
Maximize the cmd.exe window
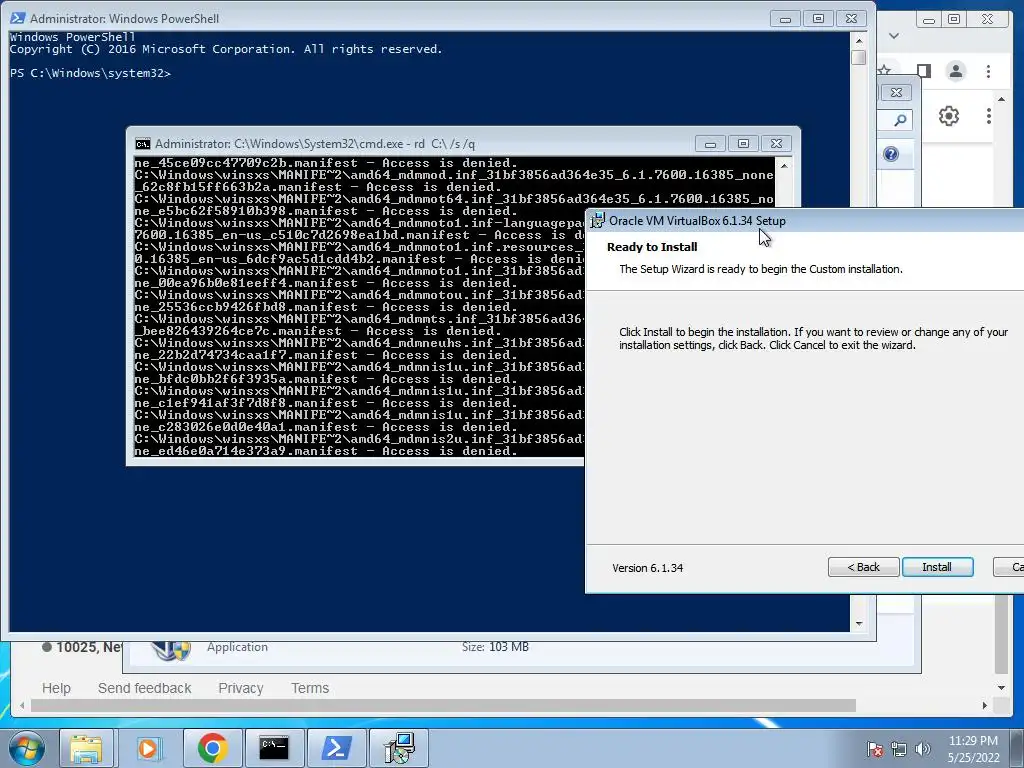[x=743, y=144]
